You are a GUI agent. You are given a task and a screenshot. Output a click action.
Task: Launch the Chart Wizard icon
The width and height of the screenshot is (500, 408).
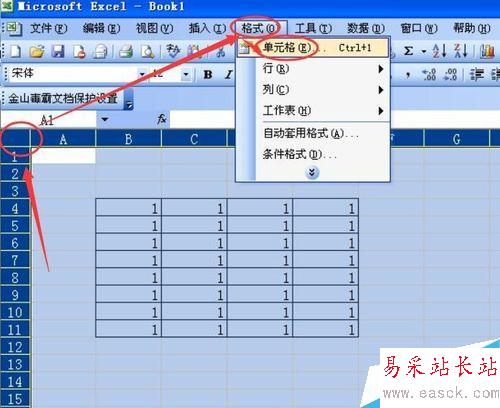tap(487, 51)
